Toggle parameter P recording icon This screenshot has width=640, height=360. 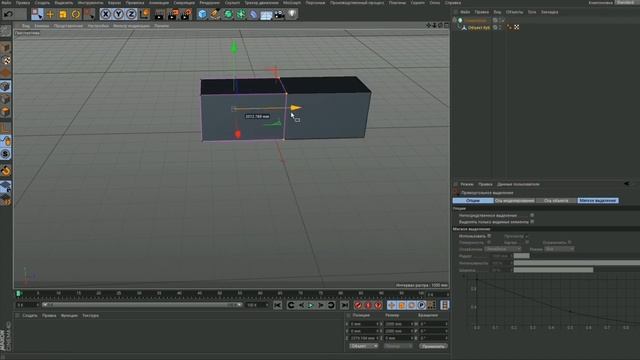pos(422,305)
